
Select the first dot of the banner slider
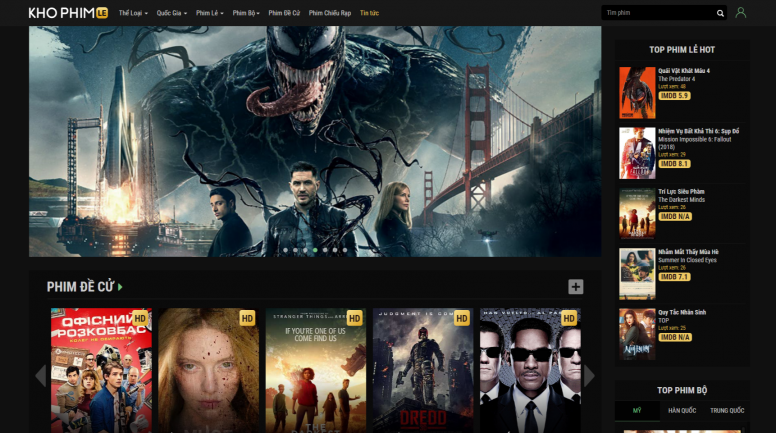[x=285, y=250]
